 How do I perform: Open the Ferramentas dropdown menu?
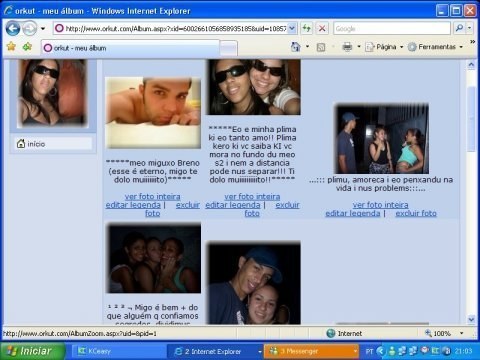pyautogui.click(x=436, y=47)
